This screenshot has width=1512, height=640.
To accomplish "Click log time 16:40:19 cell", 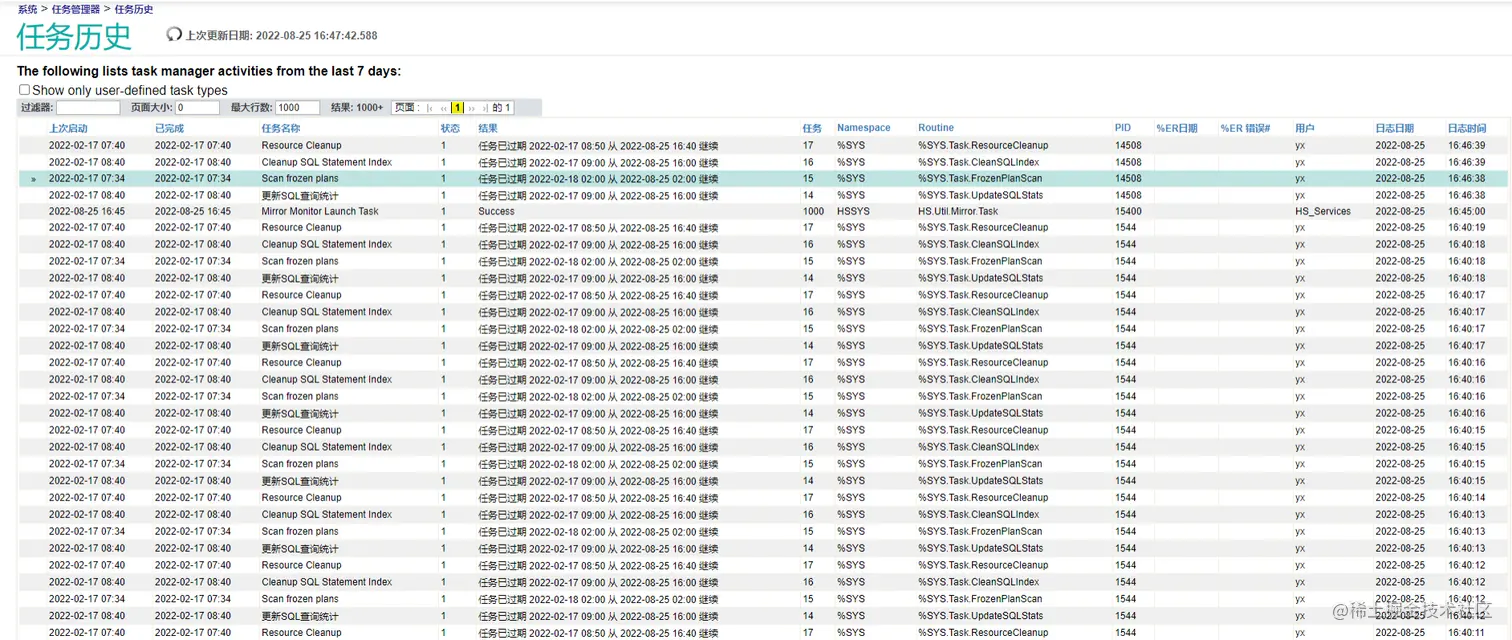I will point(1466,227).
